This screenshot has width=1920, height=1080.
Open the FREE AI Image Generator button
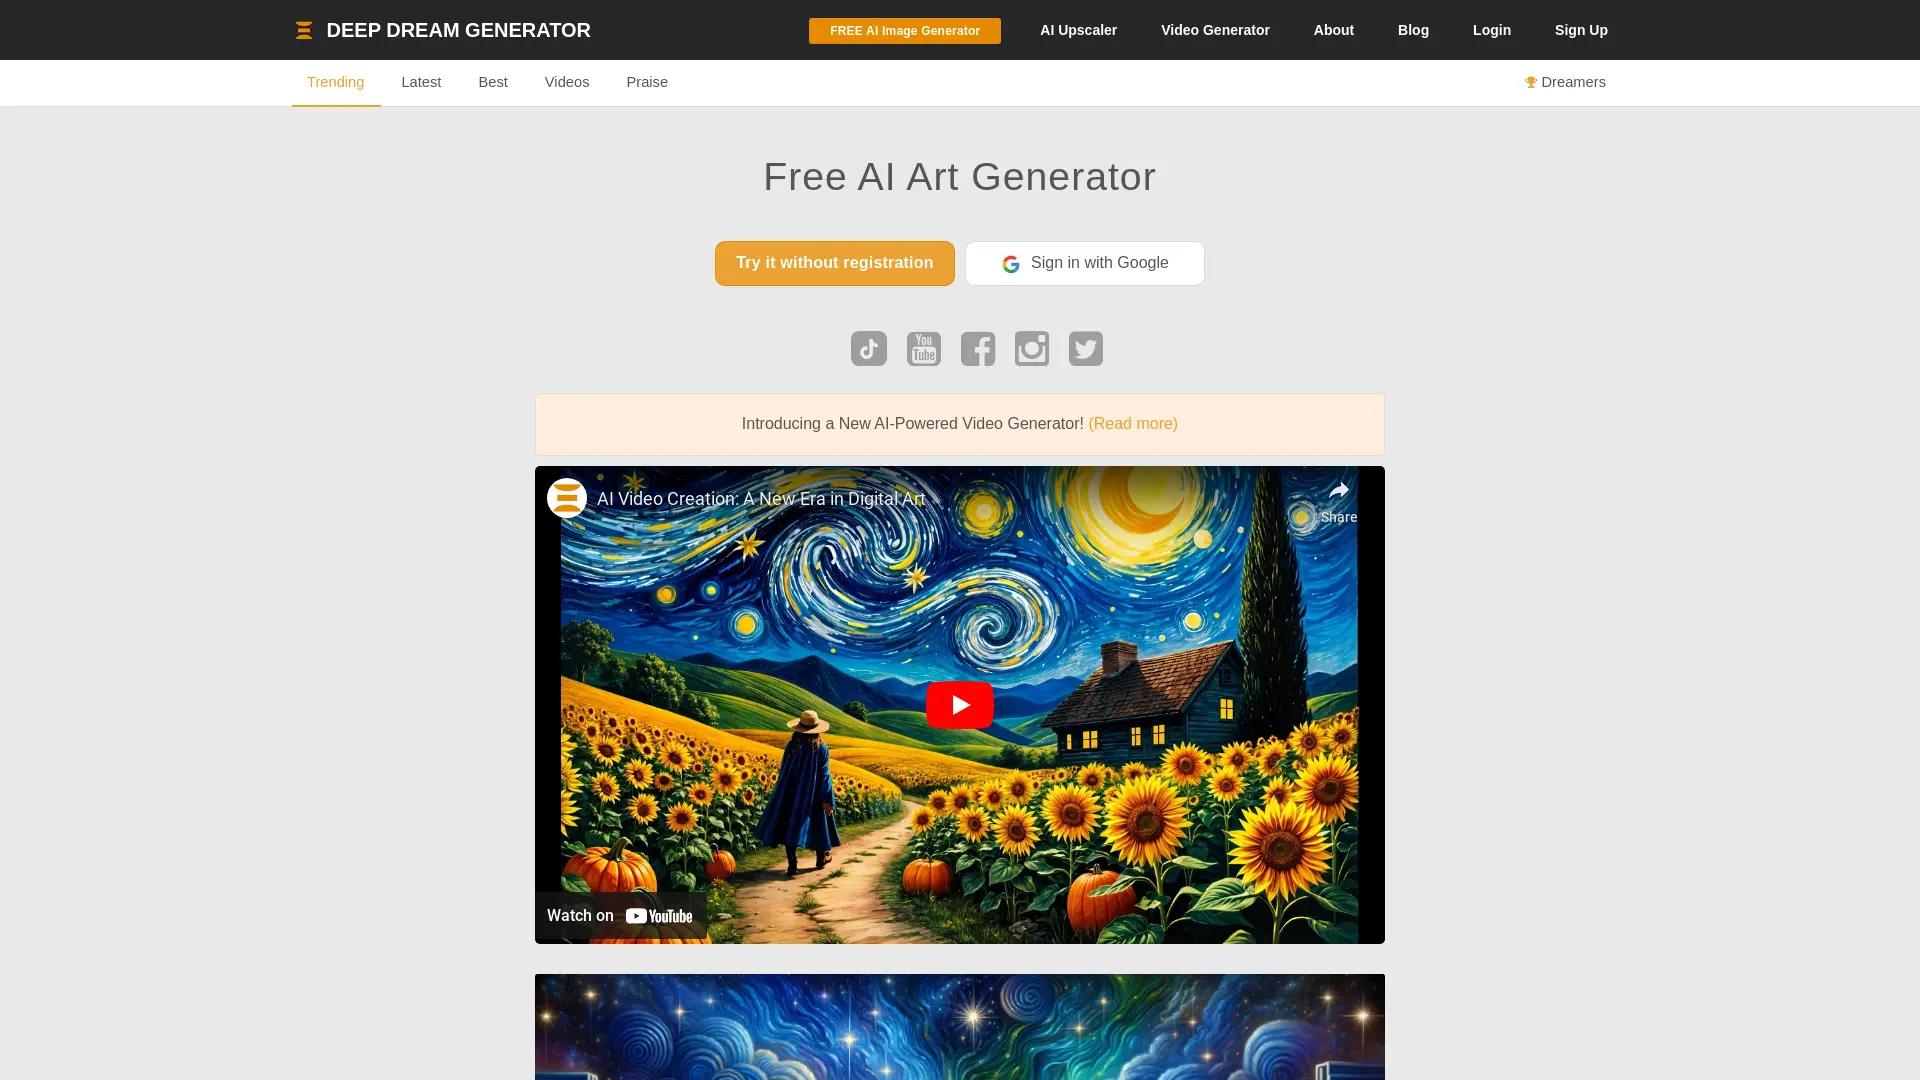click(x=904, y=31)
